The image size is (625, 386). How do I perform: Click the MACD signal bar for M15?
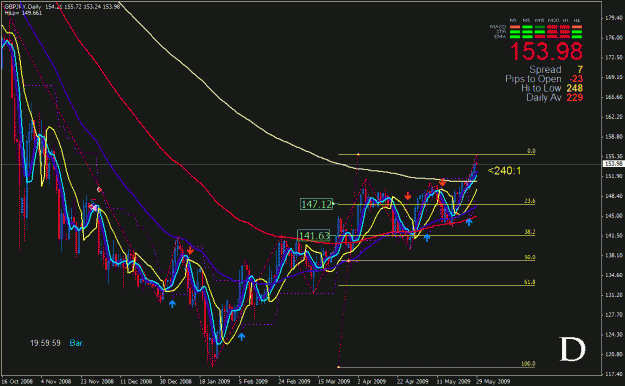[x=540, y=27]
